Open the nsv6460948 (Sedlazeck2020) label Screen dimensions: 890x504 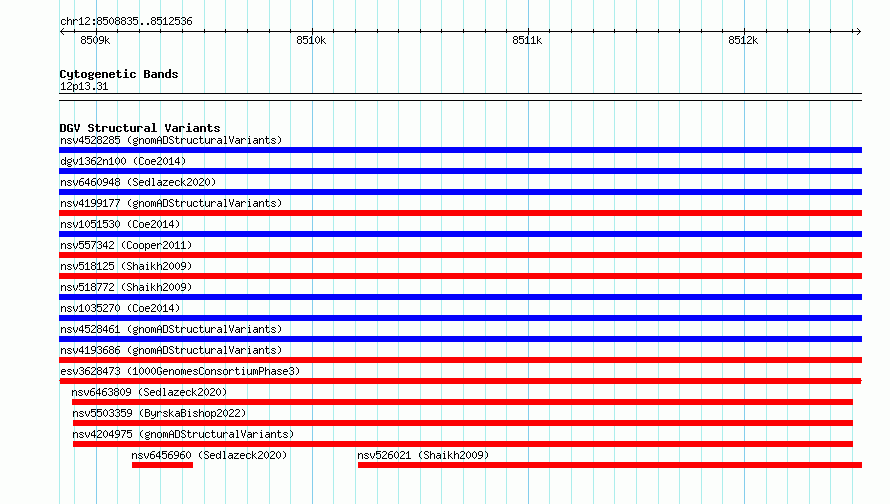pyautogui.click(x=138, y=182)
